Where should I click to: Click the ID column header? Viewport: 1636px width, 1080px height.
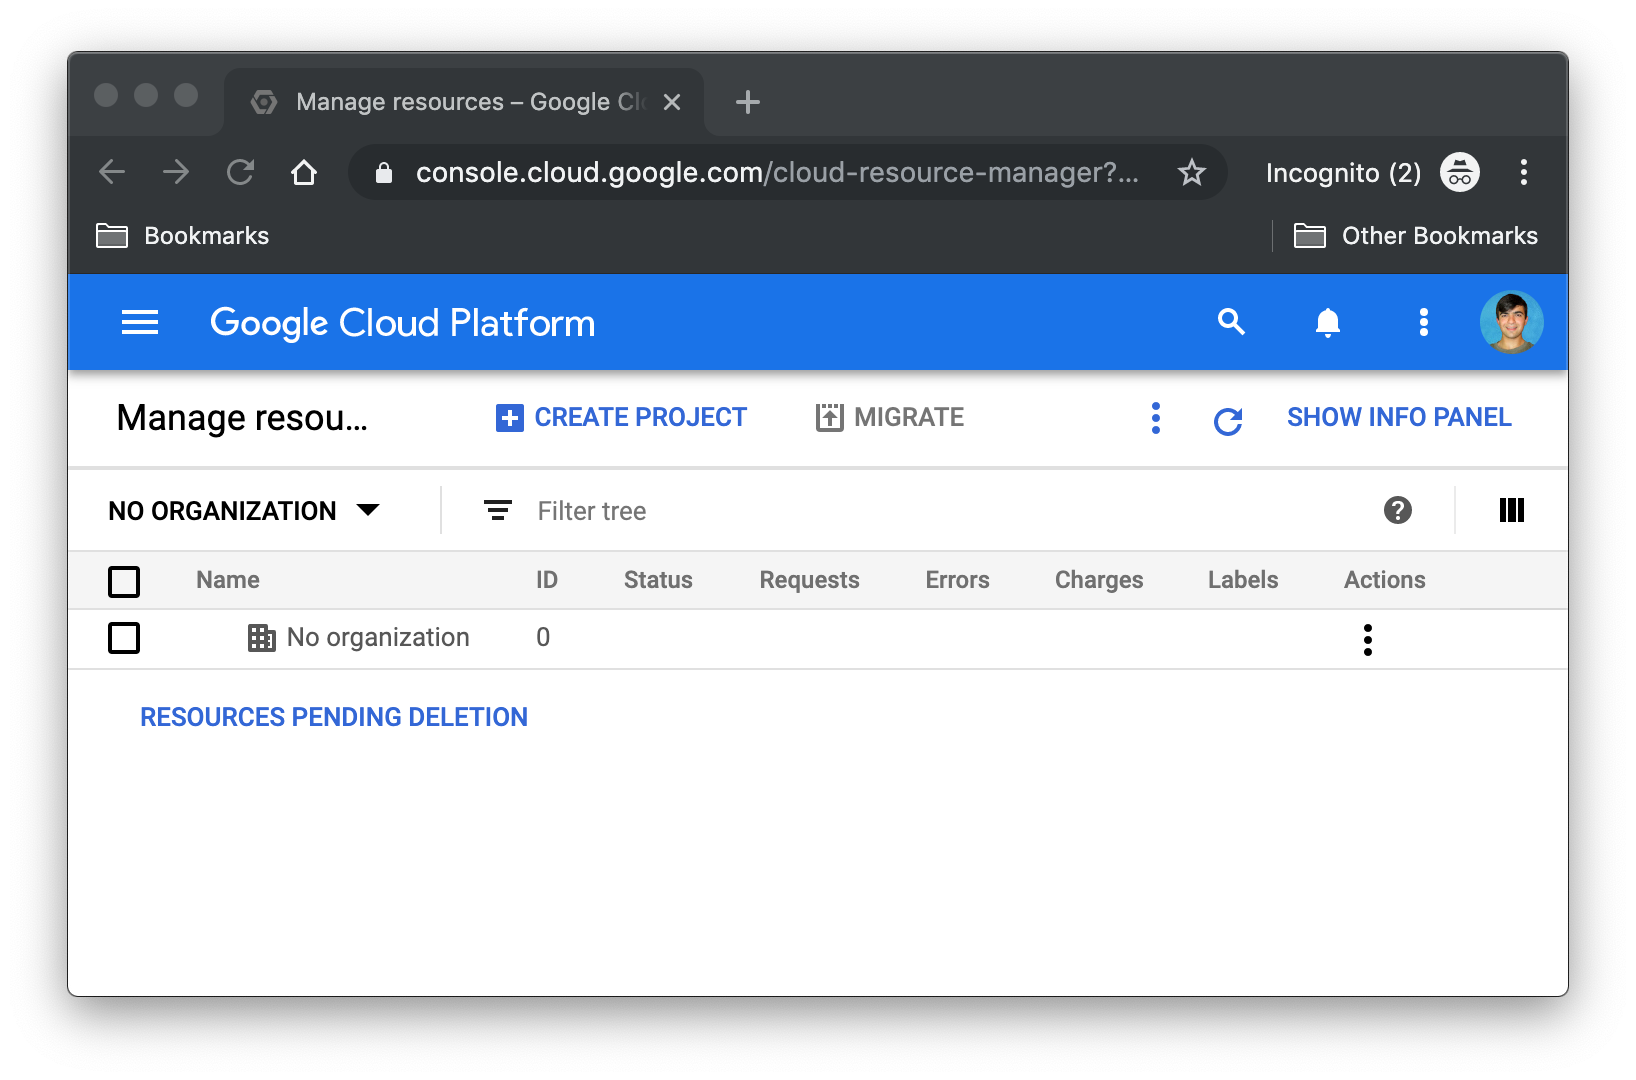(547, 580)
